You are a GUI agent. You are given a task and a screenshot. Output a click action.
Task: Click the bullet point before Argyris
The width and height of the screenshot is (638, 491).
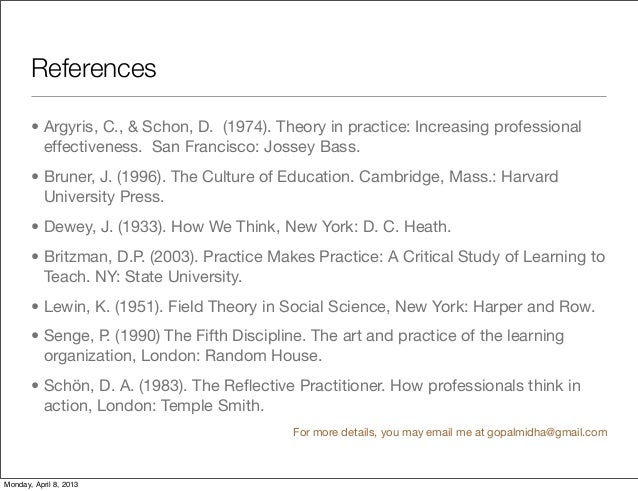[x=35, y=130]
